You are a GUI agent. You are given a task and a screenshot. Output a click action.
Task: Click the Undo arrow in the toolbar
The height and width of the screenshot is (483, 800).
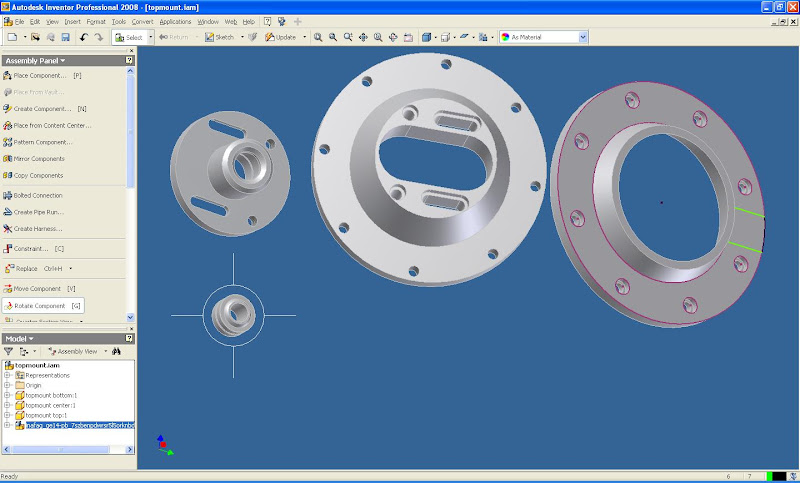pyautogui.click(x=84, y=37)
